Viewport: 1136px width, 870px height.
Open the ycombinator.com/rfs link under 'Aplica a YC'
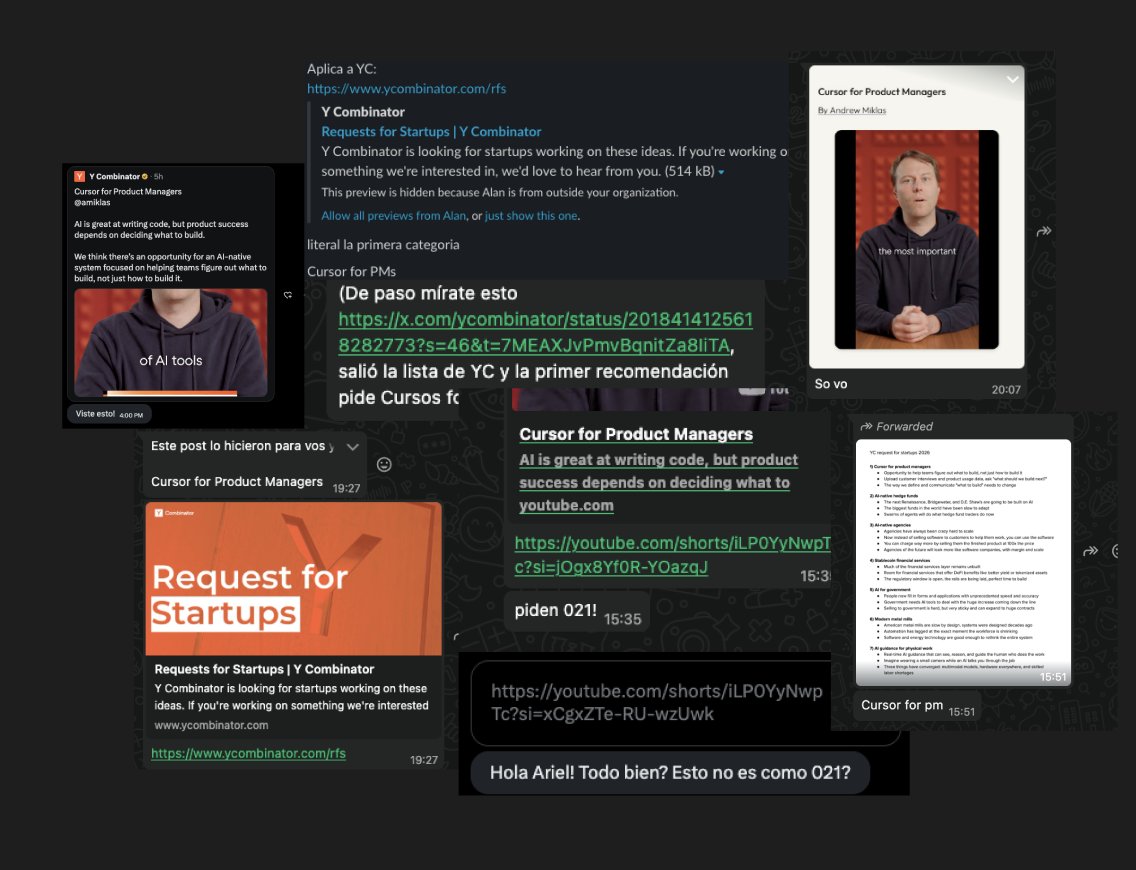point(406,88)
